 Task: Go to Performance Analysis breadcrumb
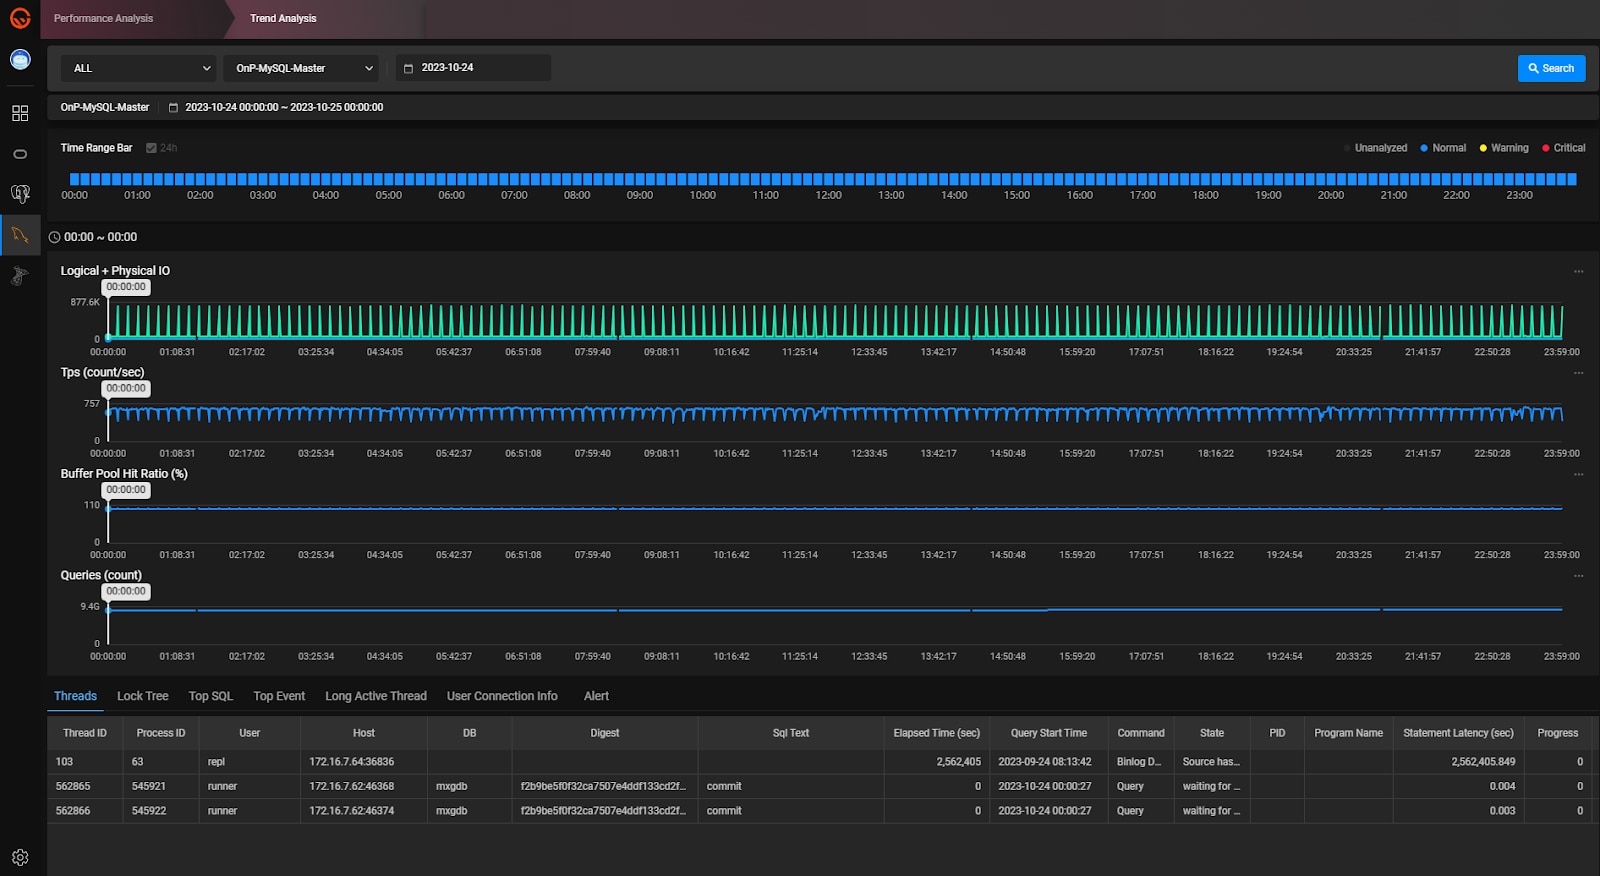coord(103,18)
